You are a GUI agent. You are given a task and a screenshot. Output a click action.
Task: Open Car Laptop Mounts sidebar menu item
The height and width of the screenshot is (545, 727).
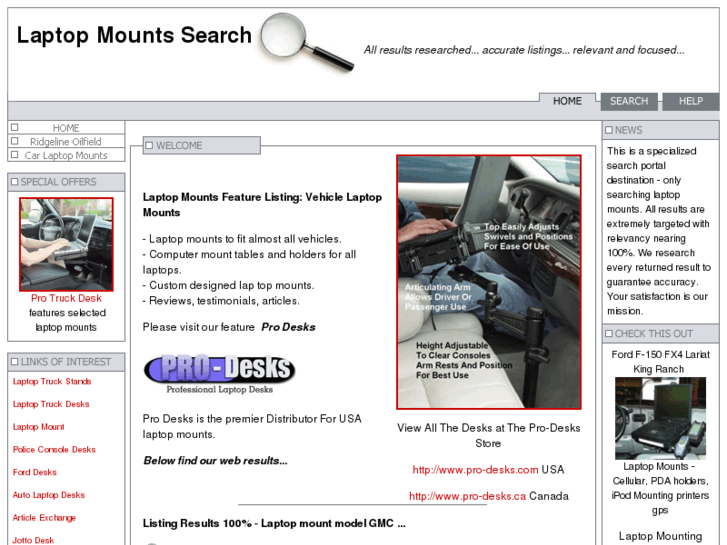pyautogui.click(x=66, y=155)
